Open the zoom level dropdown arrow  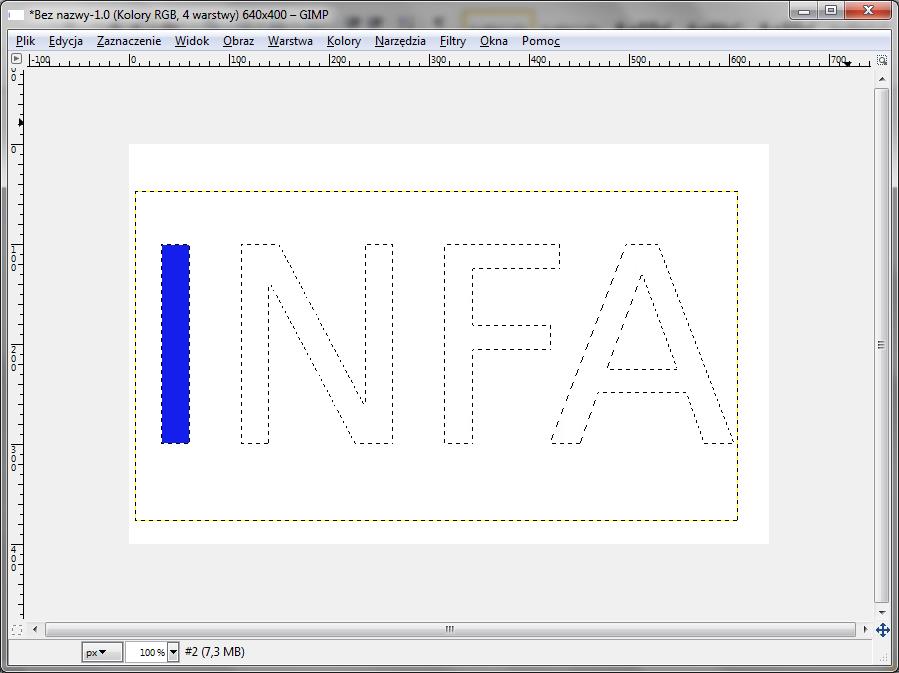tap(173, 652)
